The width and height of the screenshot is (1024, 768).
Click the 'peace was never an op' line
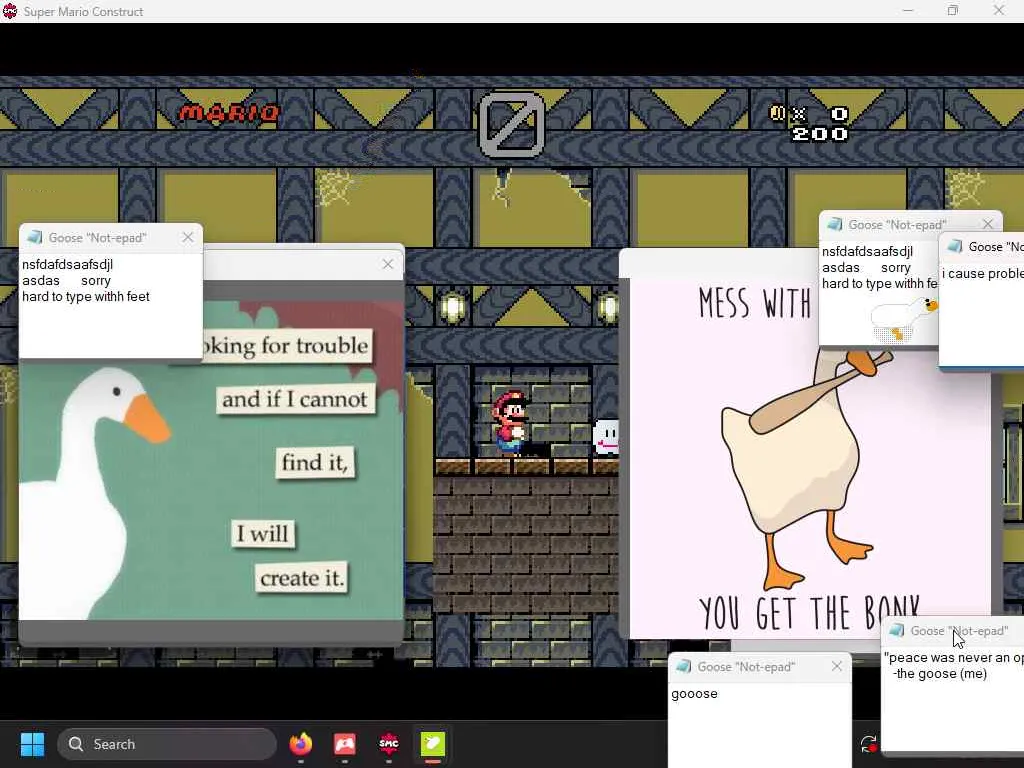pyautogui.click(x=953, y=658)
